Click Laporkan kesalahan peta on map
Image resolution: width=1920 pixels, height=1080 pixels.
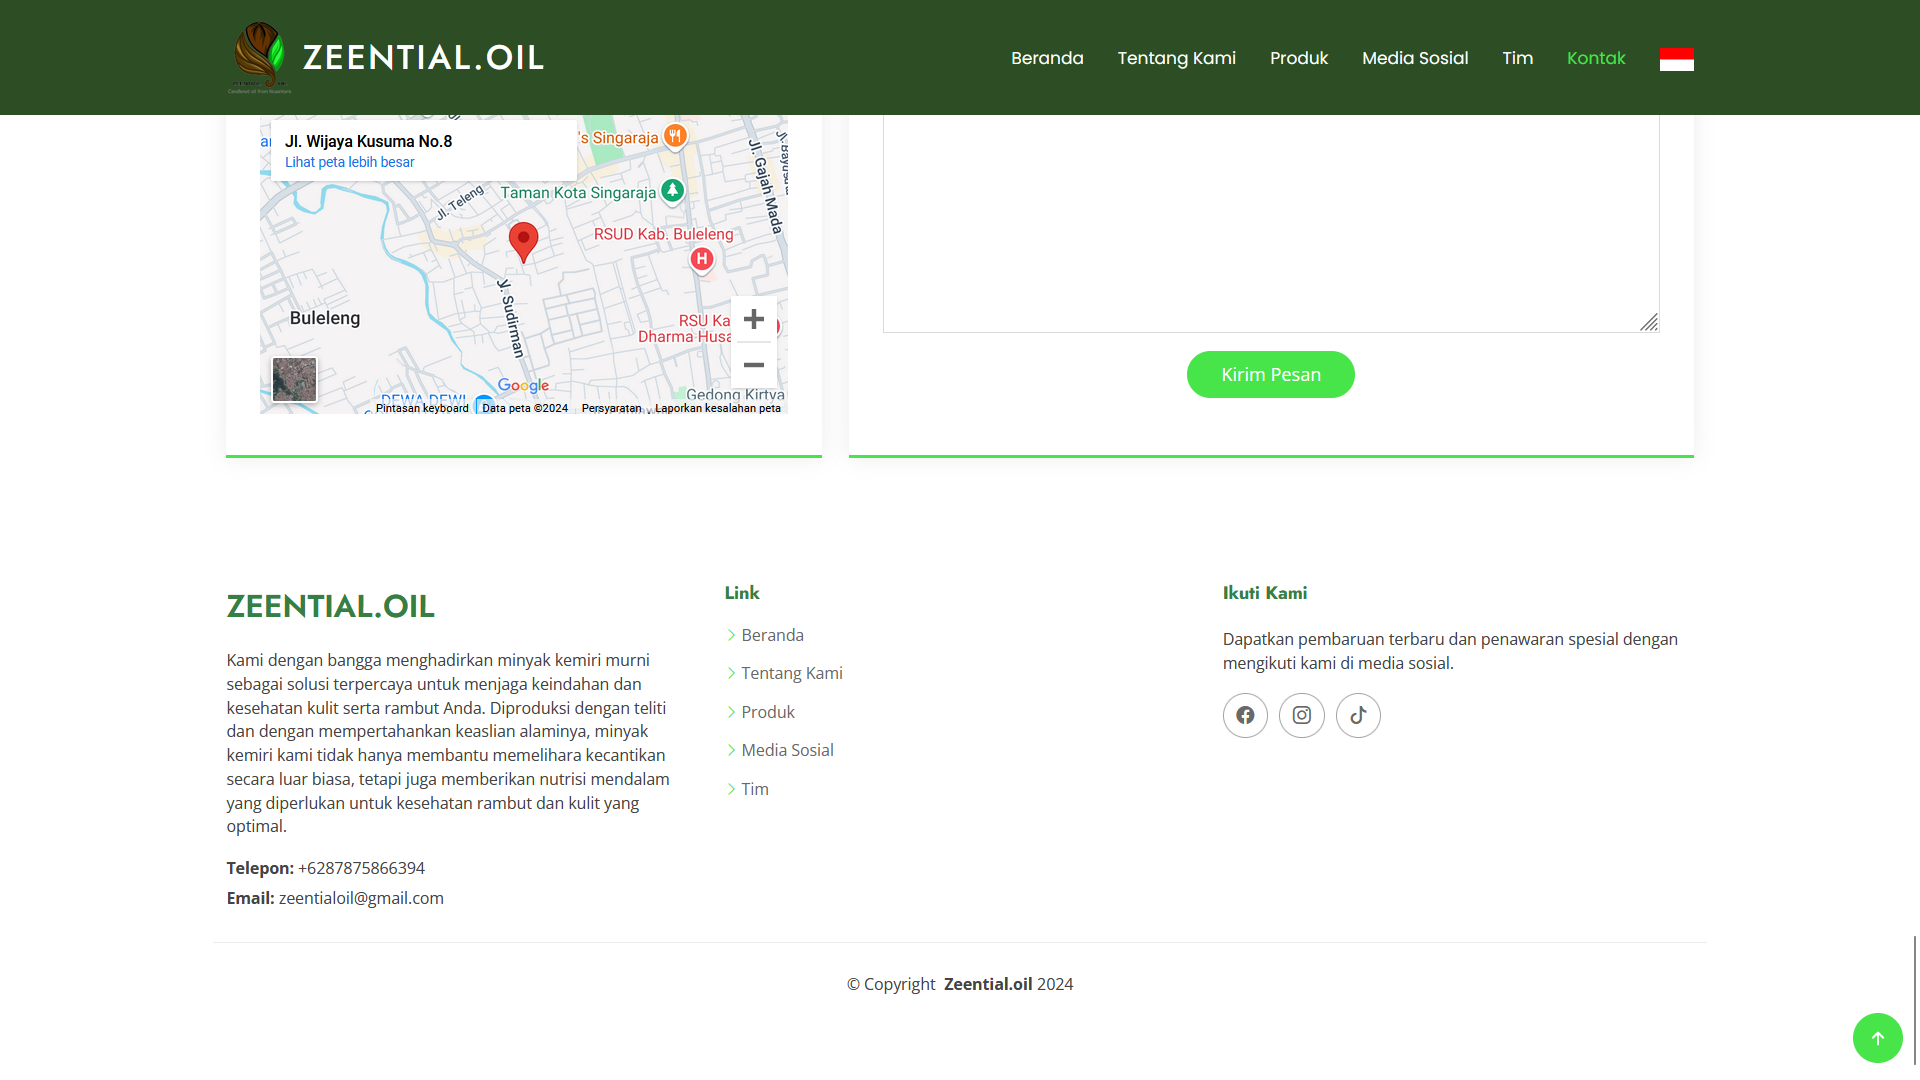click(717, 408)
